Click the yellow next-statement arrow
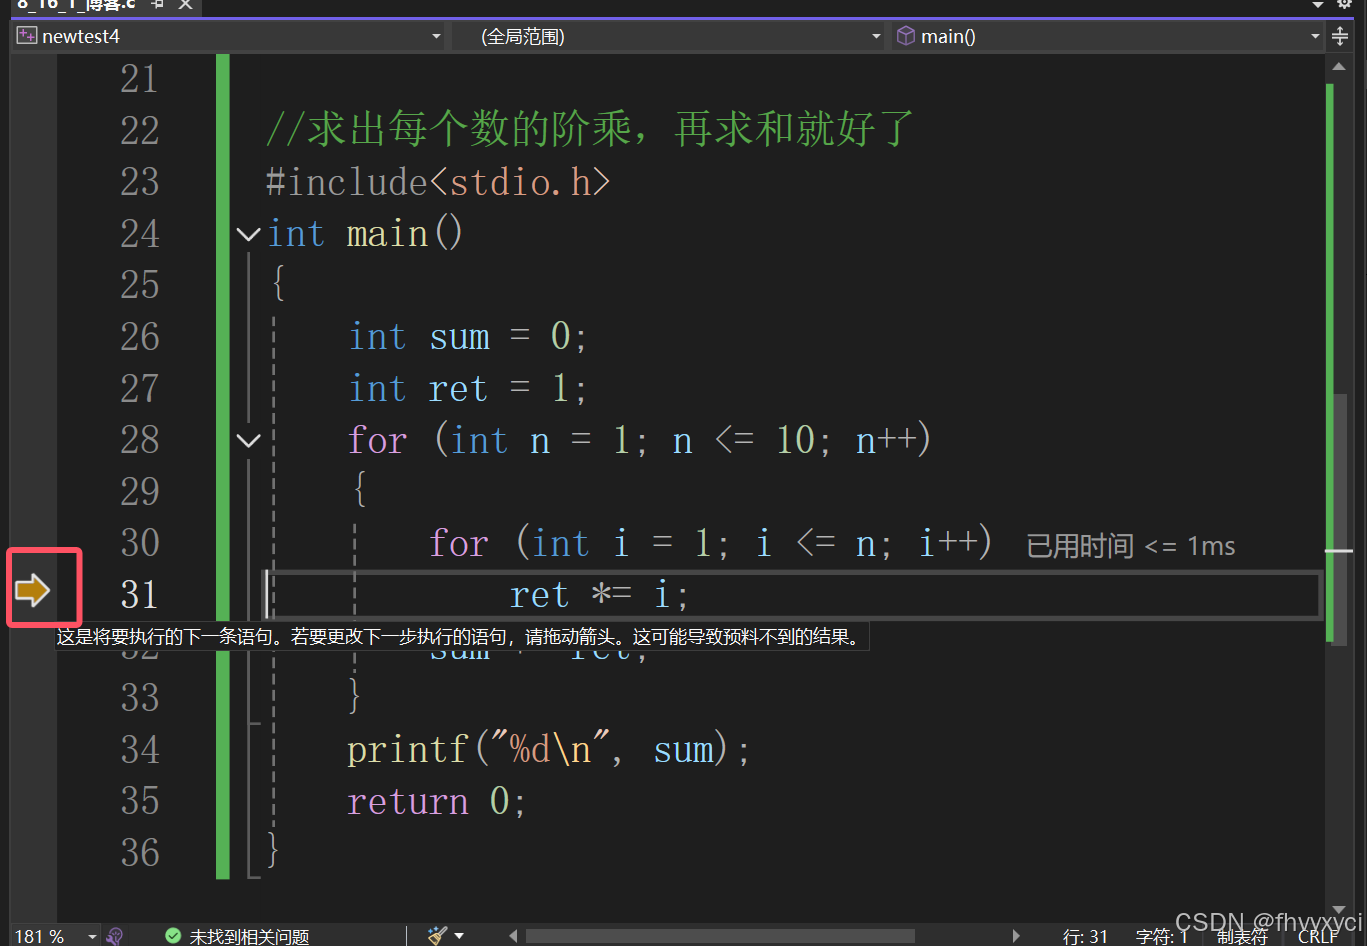This screenshot has width=1367, height=946. point(33,590)
